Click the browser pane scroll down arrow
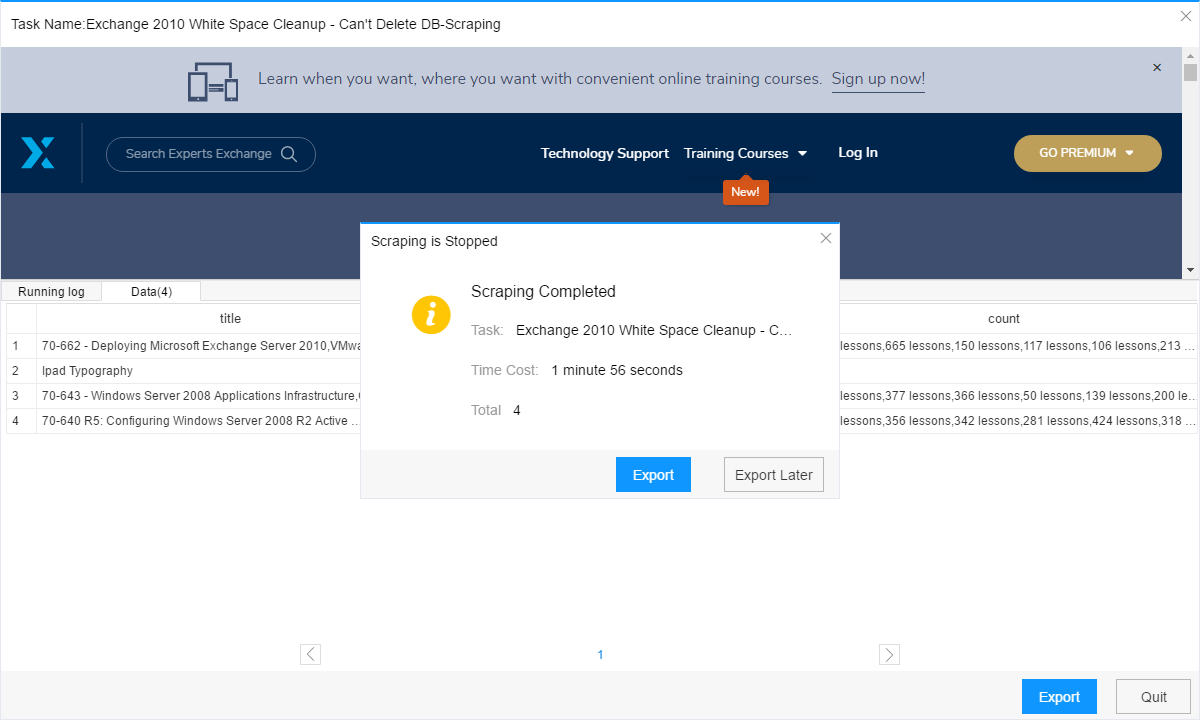Screen dimensions: 1200x720 (x=1190, y=270)
